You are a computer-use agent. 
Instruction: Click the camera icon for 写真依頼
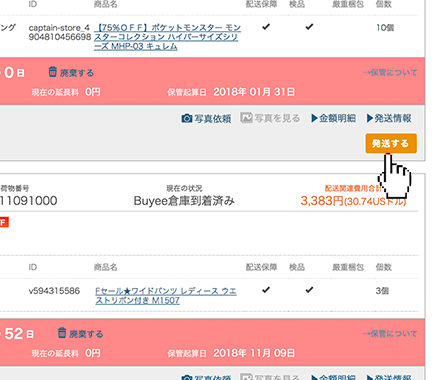(x=187, y=118)
